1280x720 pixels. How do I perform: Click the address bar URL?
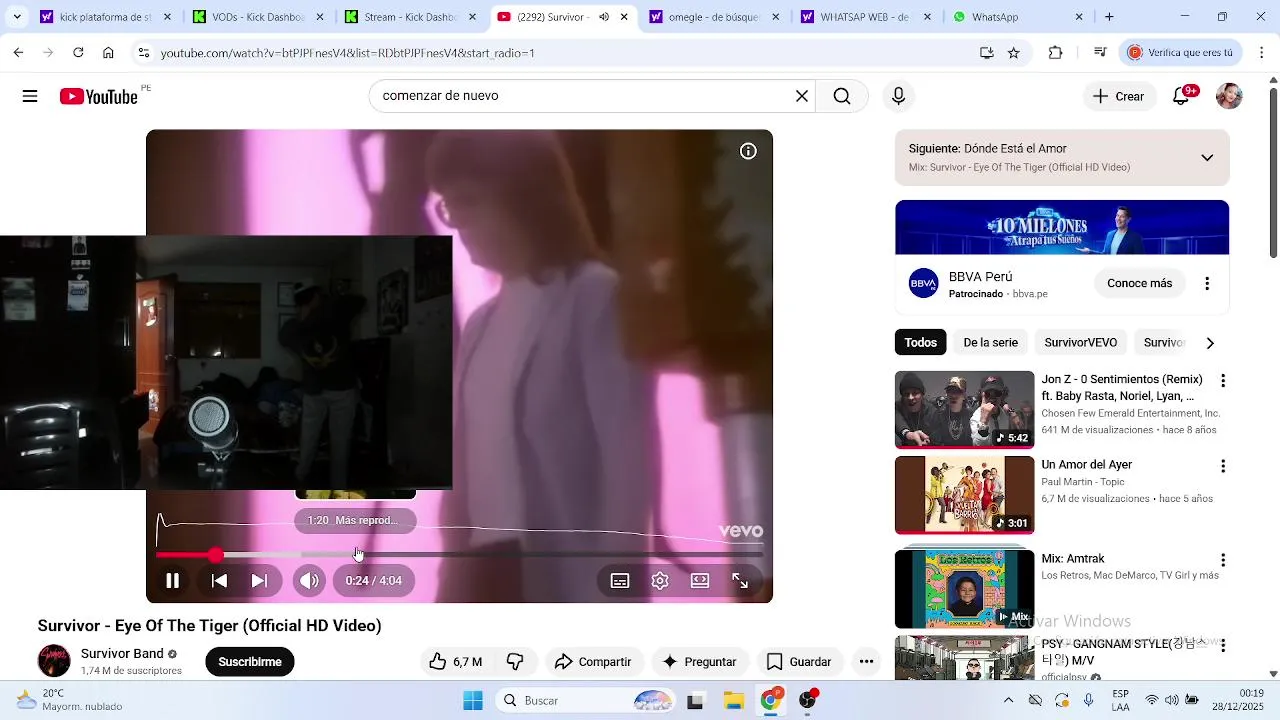pyautogui.click(x=347, y=53)
